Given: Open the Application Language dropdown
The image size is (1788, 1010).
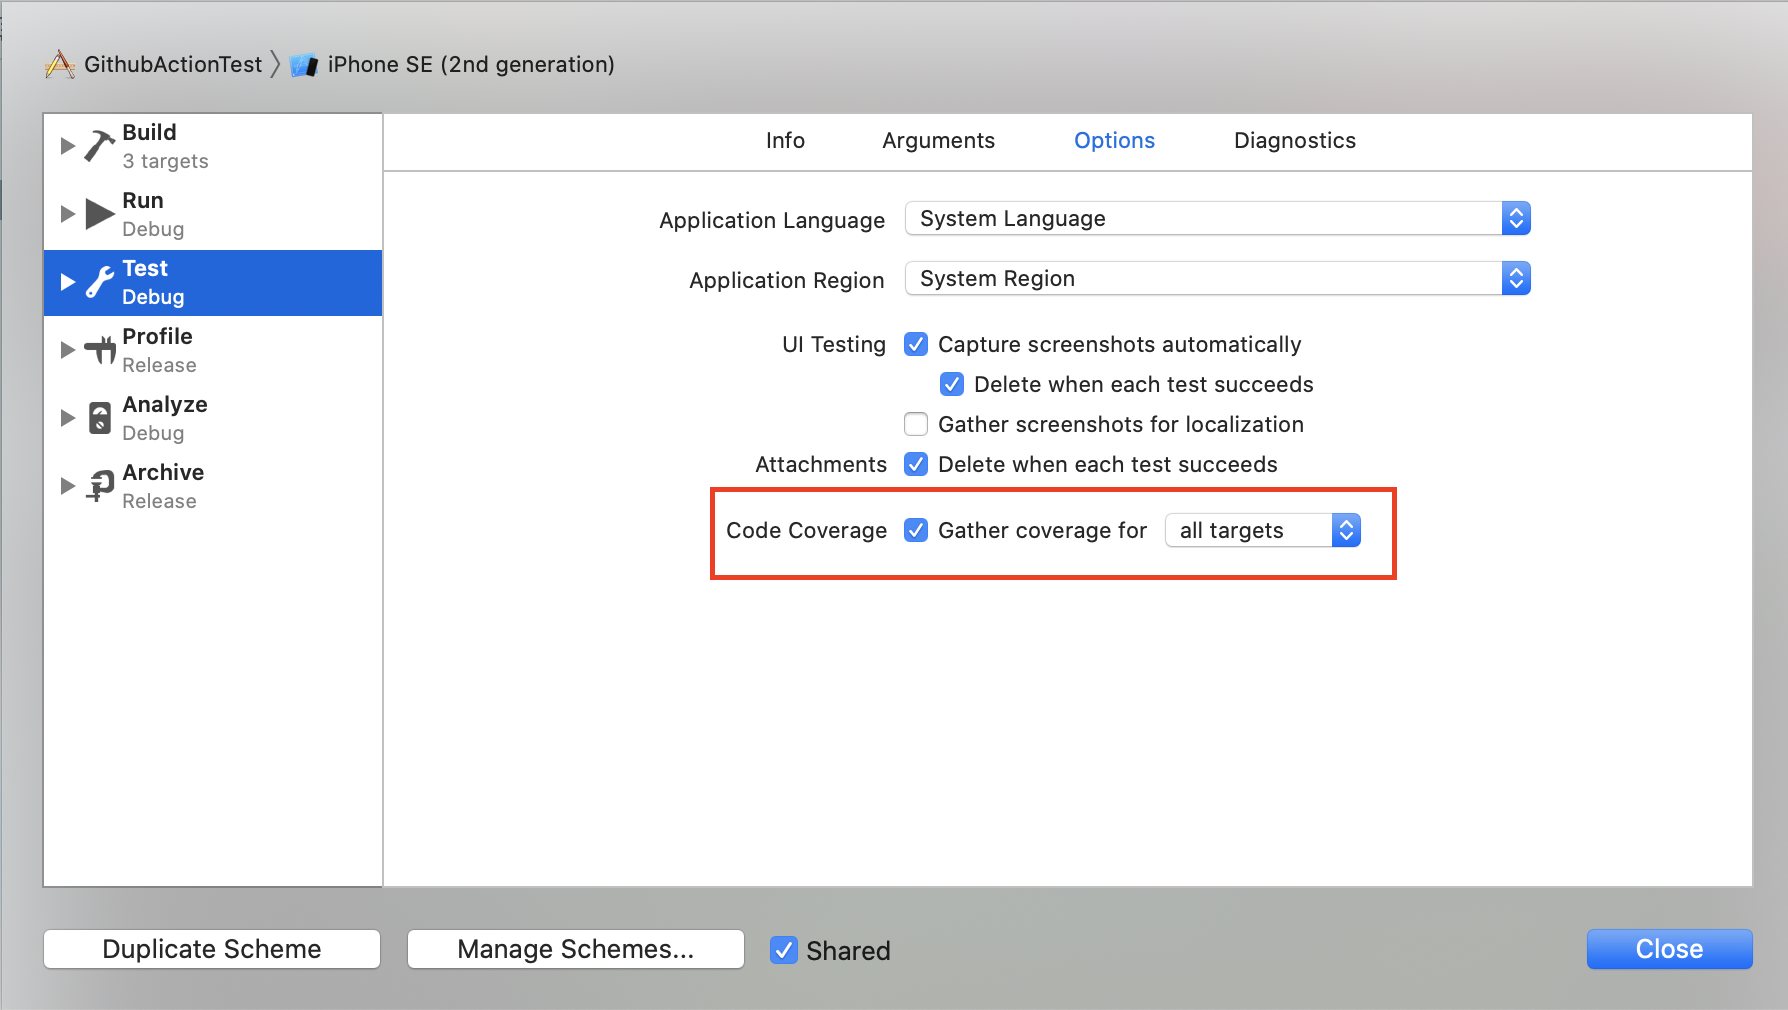Looking at the screenshot, I should pos(1217,219).
